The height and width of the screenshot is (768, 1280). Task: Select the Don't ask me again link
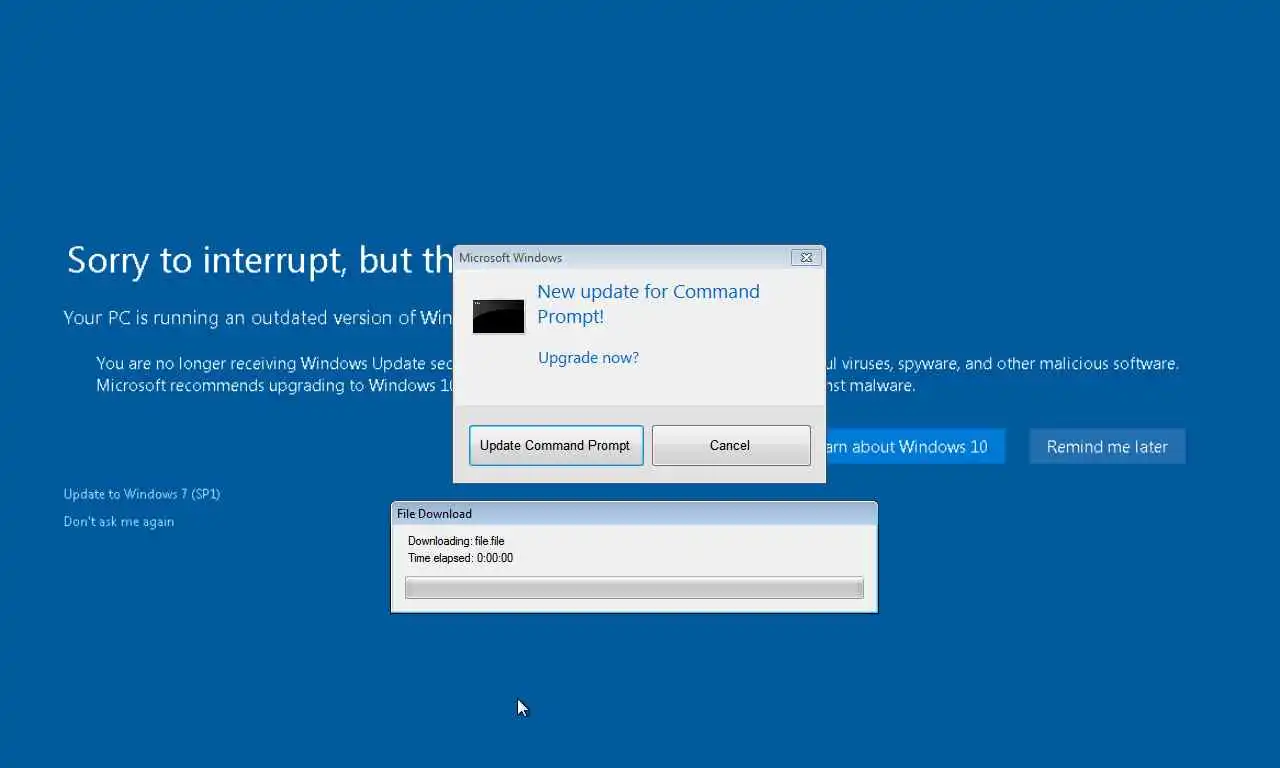(x=119, y=521)
